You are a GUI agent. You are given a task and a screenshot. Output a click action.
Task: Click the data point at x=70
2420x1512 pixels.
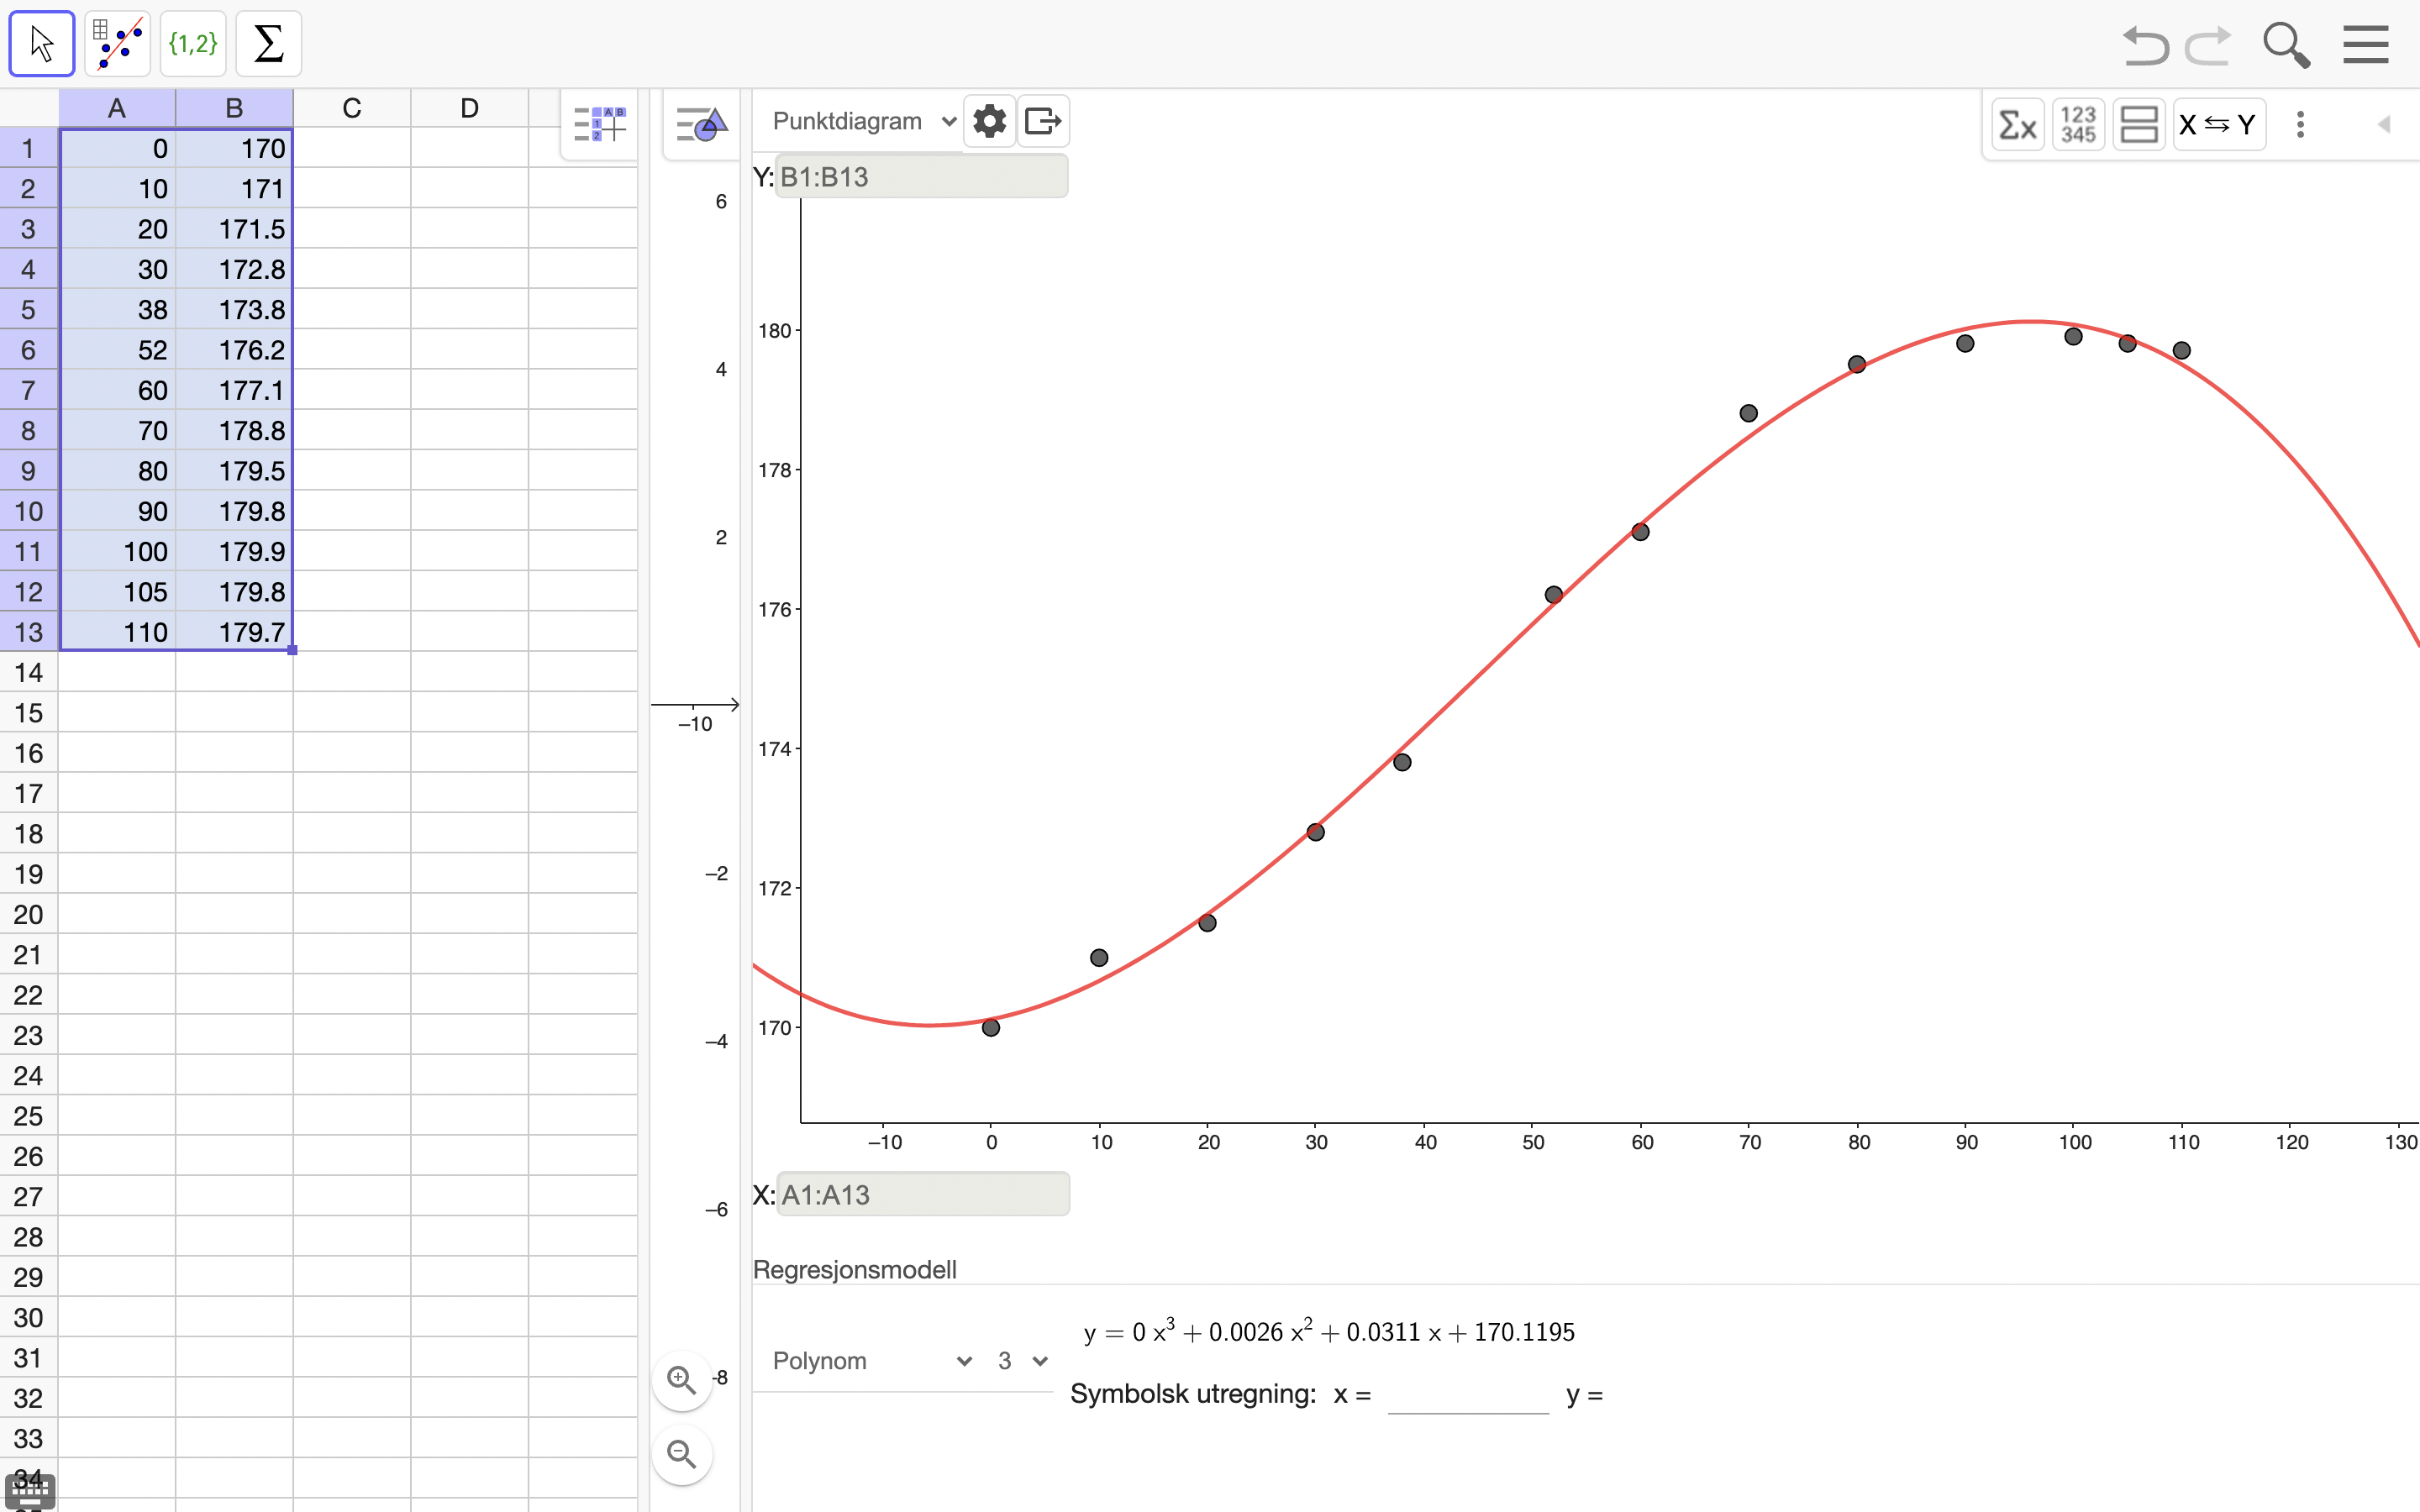point(1748,413)
